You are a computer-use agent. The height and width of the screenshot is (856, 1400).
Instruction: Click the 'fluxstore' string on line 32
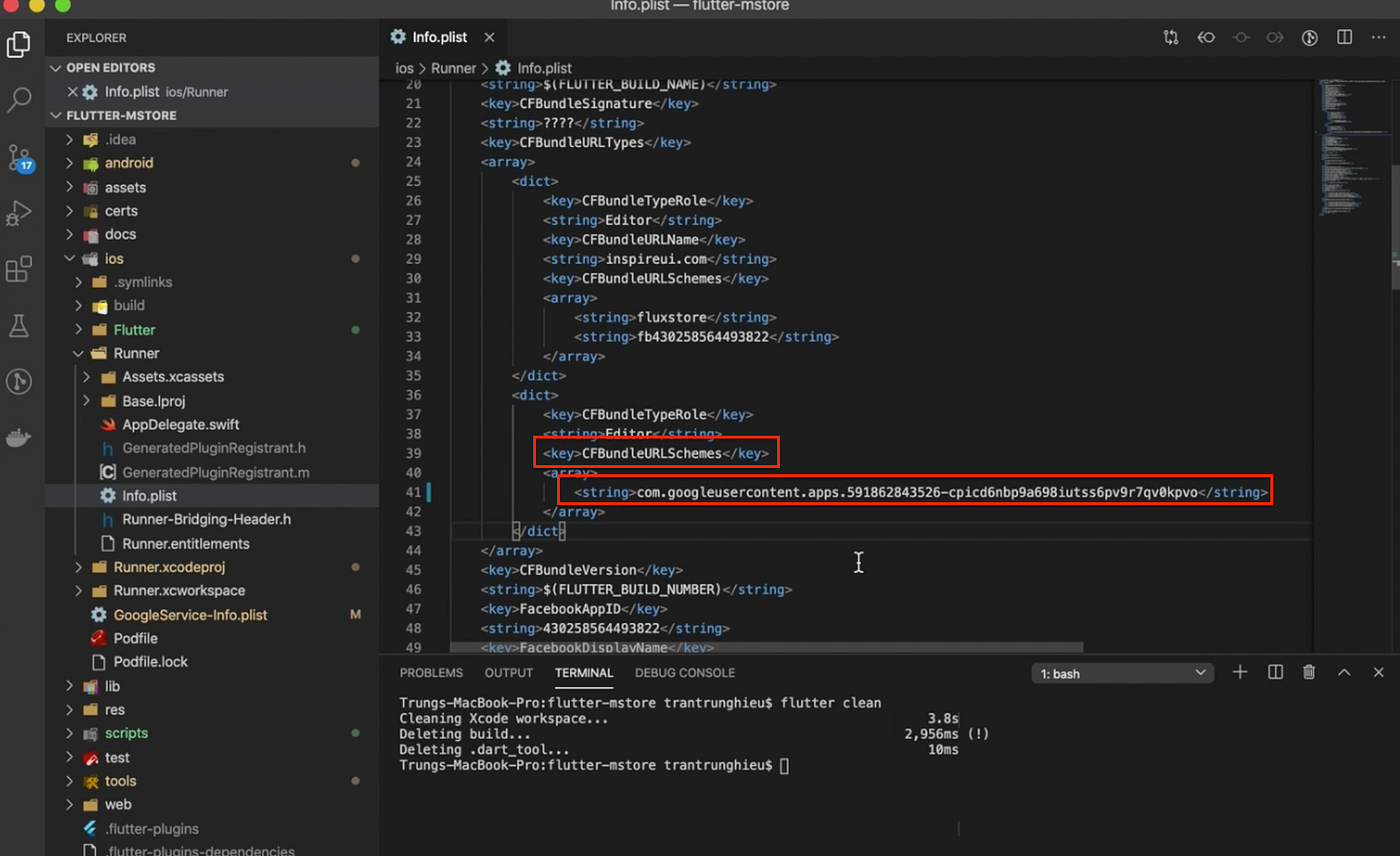pos(677,317)
